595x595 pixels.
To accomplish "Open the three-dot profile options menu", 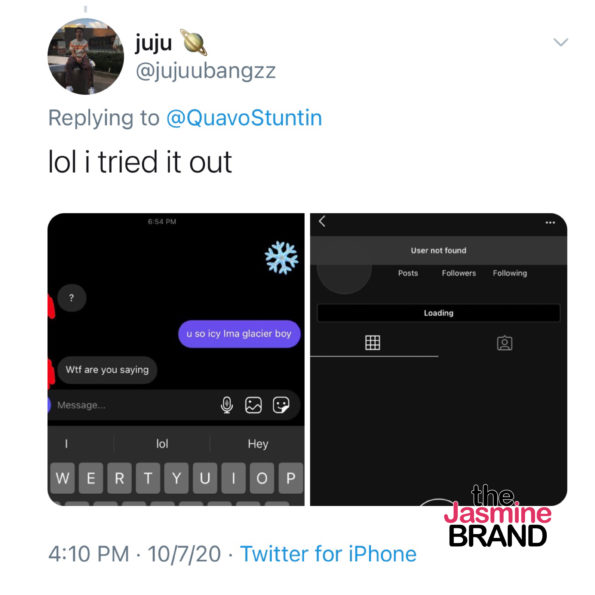I will pyautogui.click(x=550, y=222).
